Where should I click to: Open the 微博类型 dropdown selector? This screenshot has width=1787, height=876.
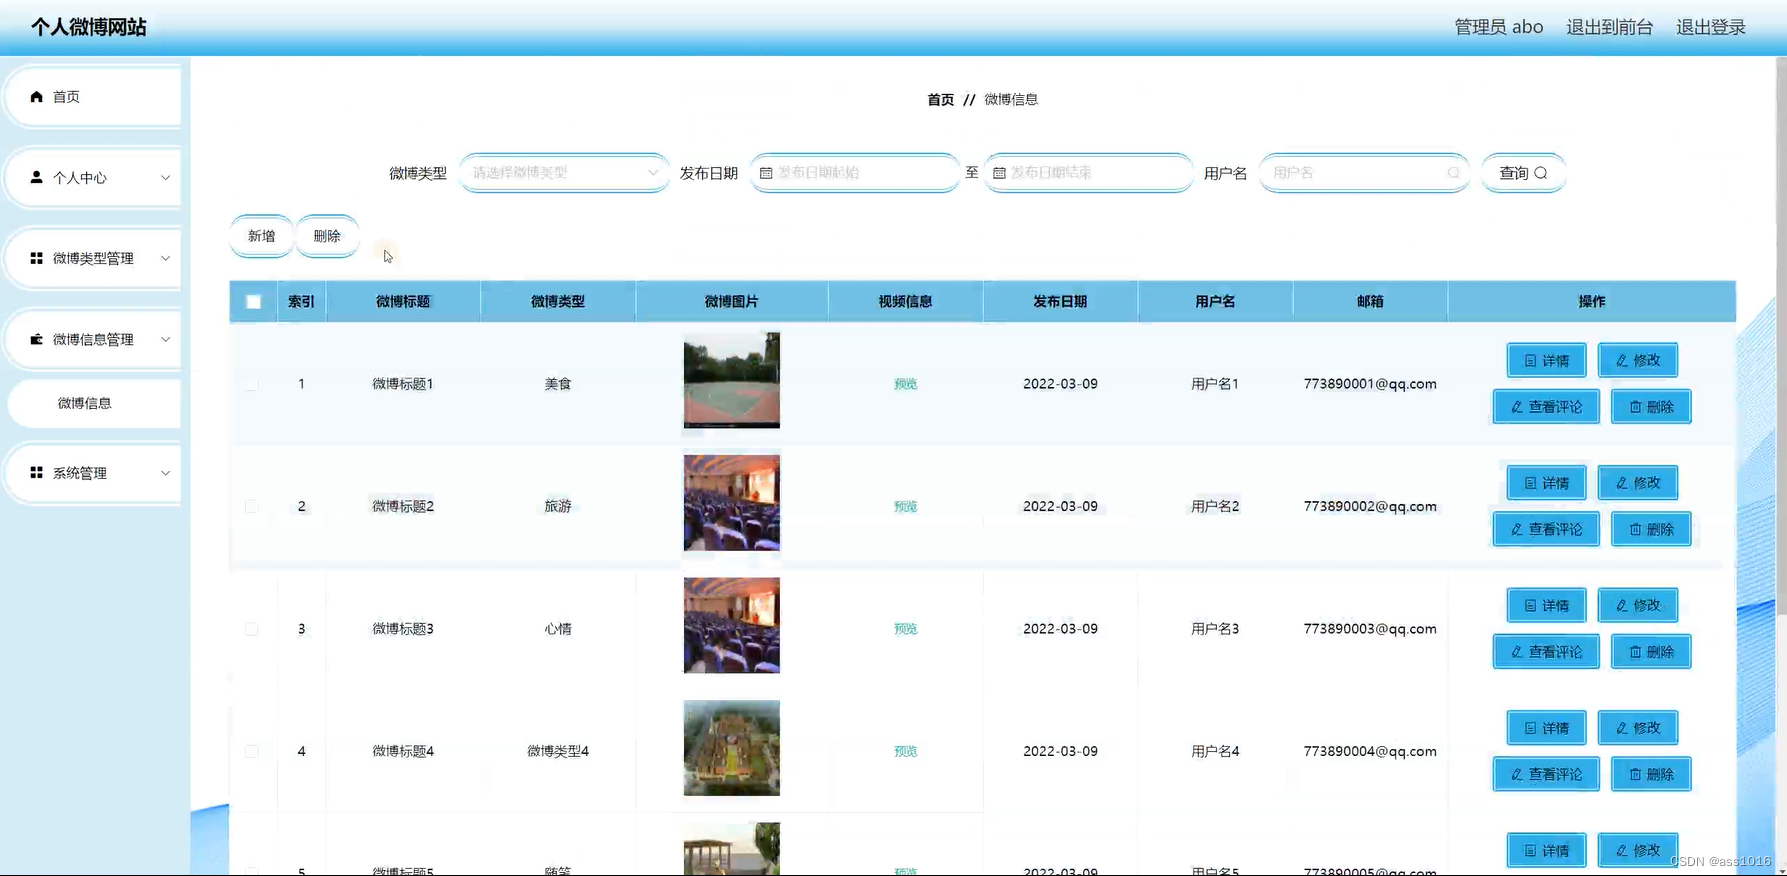(564, 173)
